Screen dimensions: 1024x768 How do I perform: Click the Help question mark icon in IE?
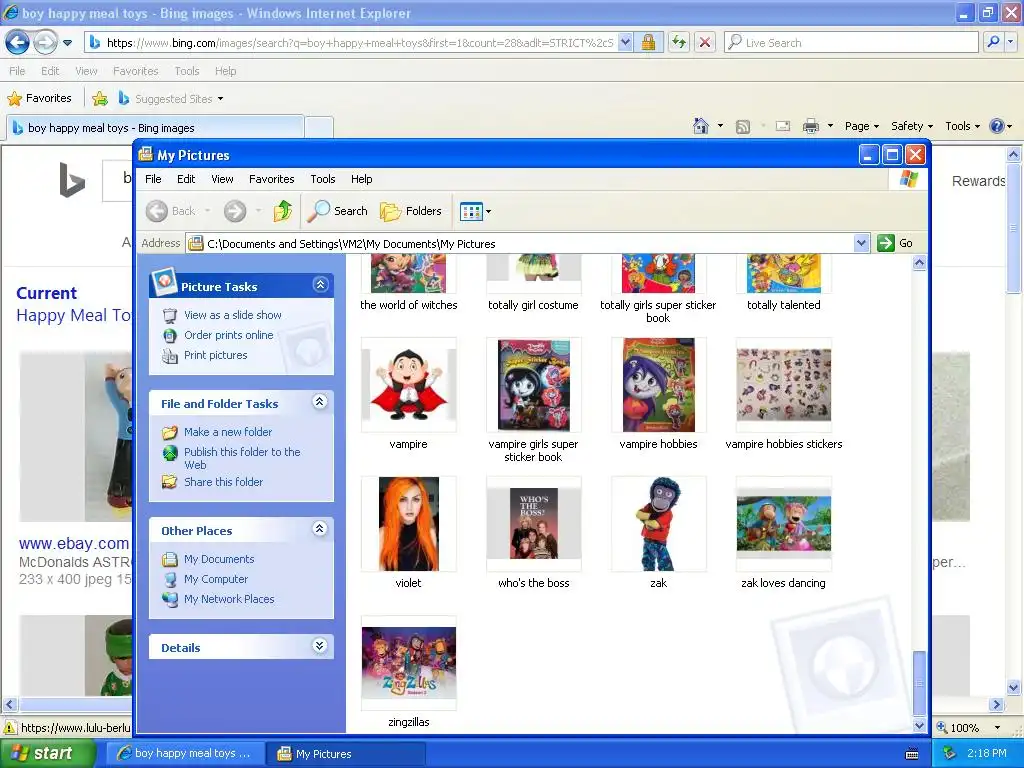coord(997,126)
